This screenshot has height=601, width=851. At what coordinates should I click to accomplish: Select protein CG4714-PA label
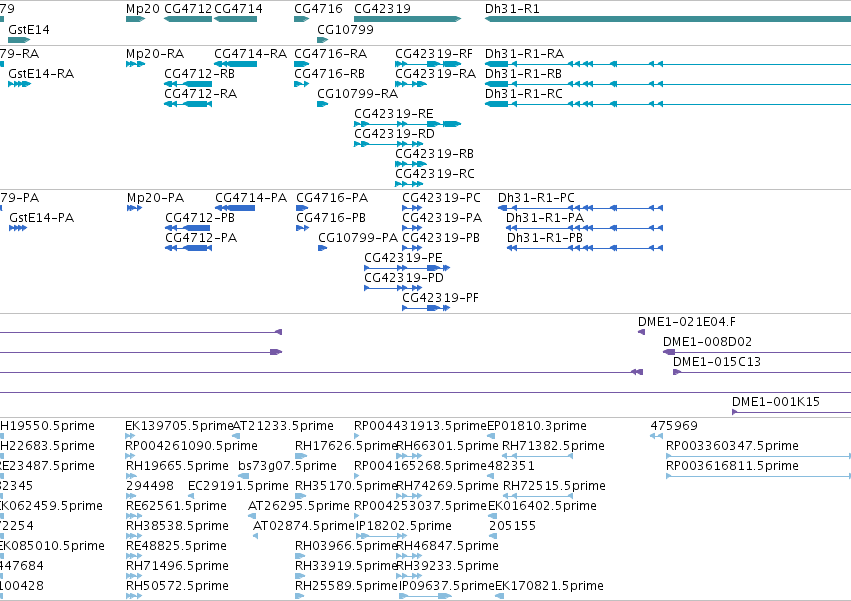click(x=251, y=198)
